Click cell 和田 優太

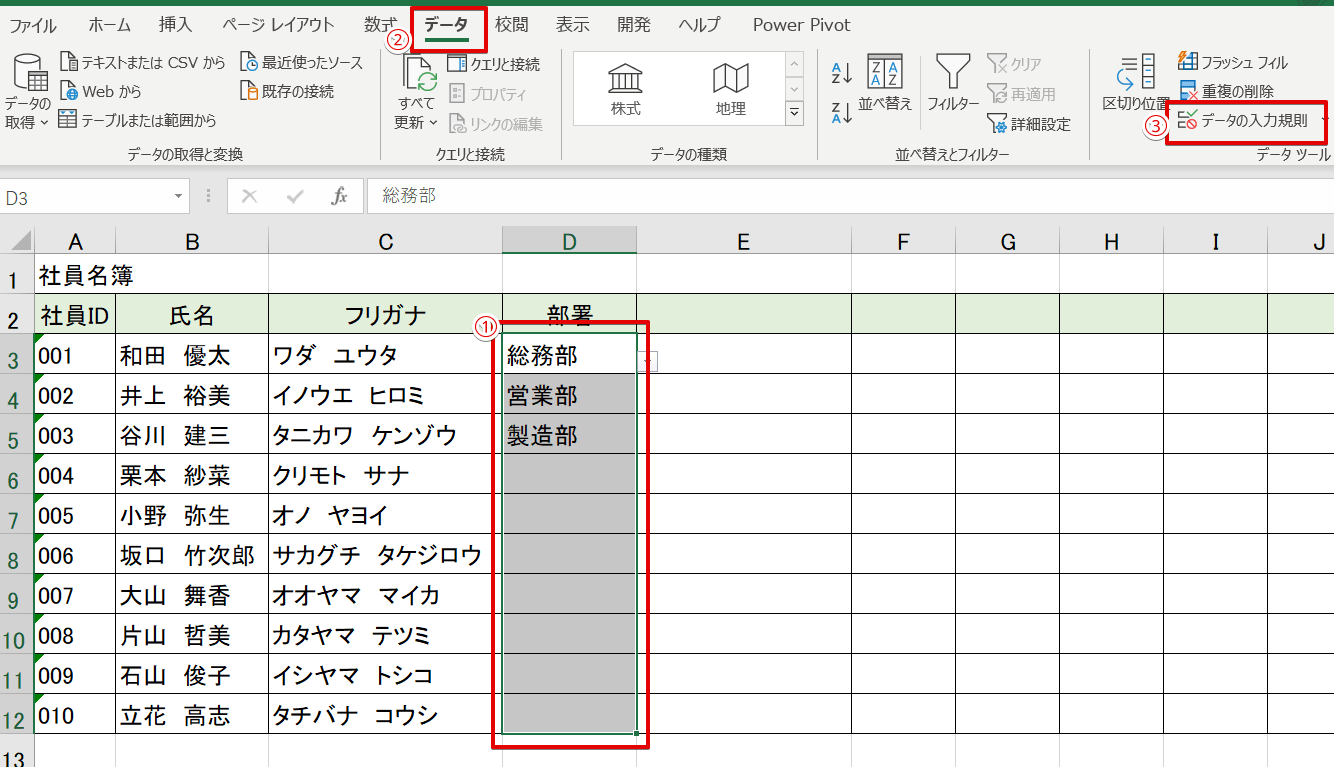click(x=192, y=355)
